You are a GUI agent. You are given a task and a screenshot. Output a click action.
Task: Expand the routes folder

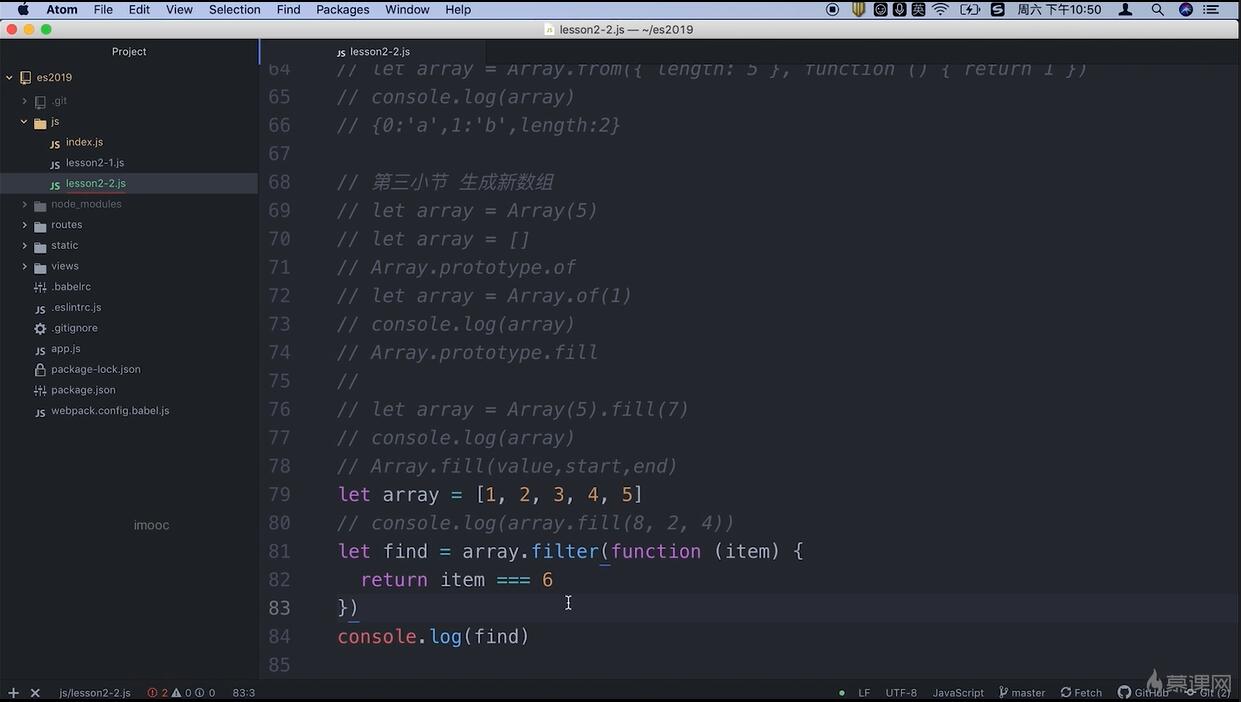coord(24,225)
